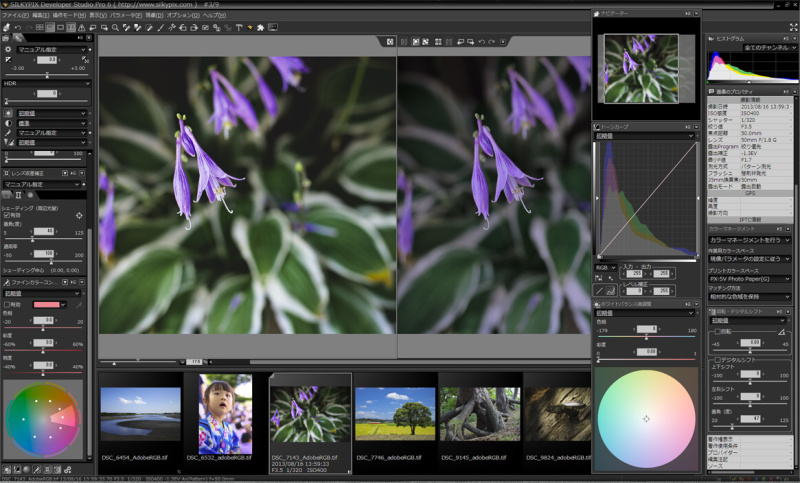The height and width of the screenshot is (483, 800).
Task: Click the GPS section header in properties
Action: click(x=749, y=192)
